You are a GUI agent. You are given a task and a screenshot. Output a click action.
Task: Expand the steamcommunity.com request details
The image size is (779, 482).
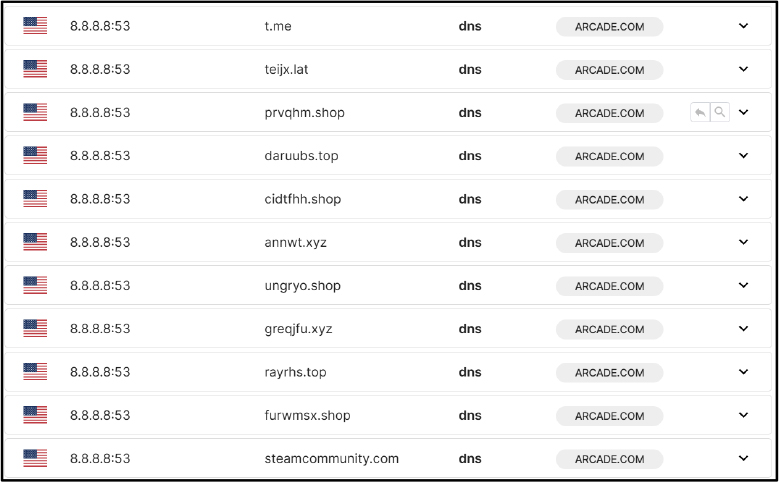tap(743, 458)
